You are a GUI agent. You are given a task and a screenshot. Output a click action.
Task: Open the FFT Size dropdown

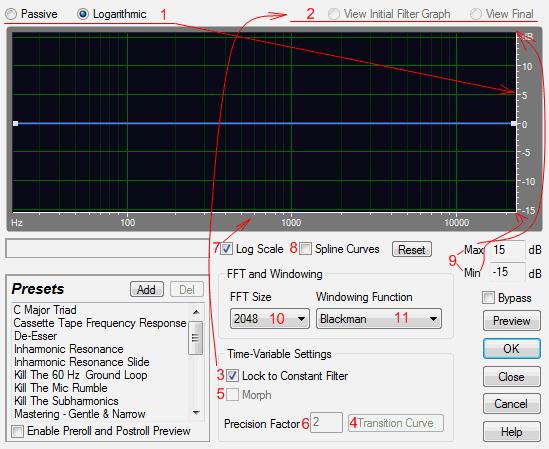(x=270, y=319)
